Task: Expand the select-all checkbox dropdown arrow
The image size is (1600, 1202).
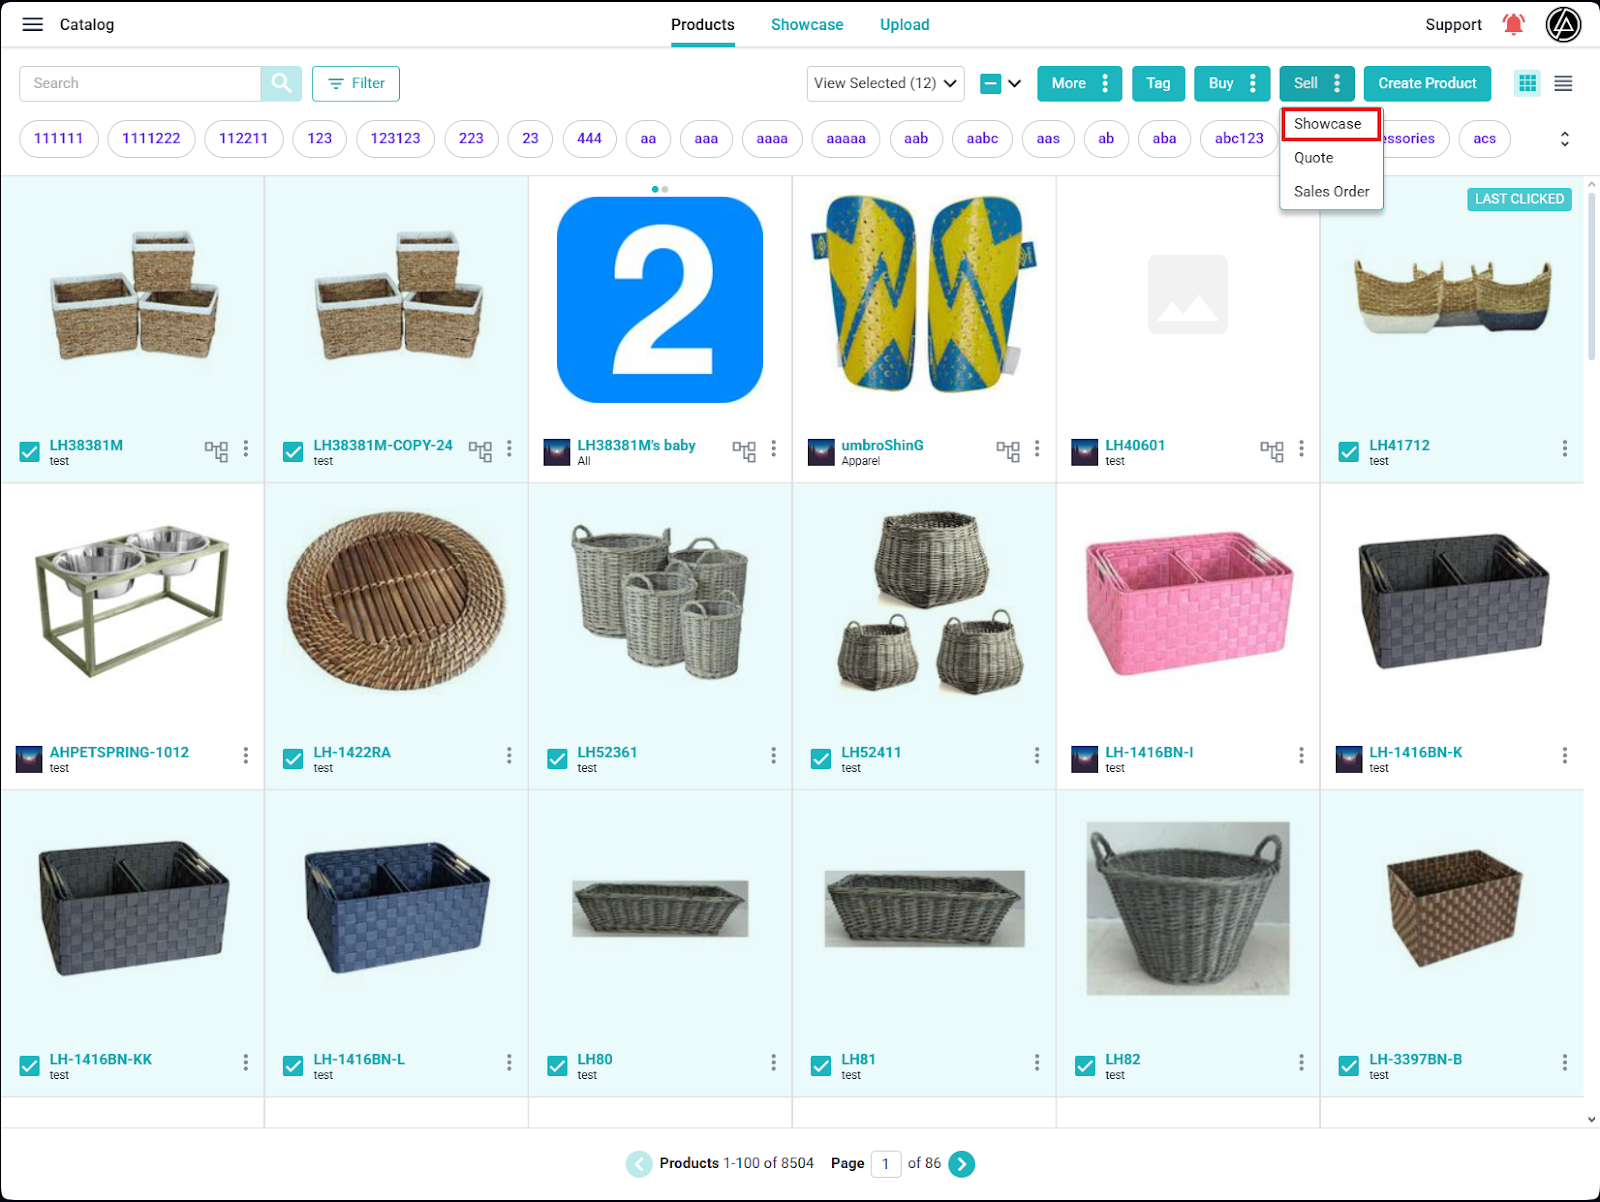Action: click(1015, 83)
